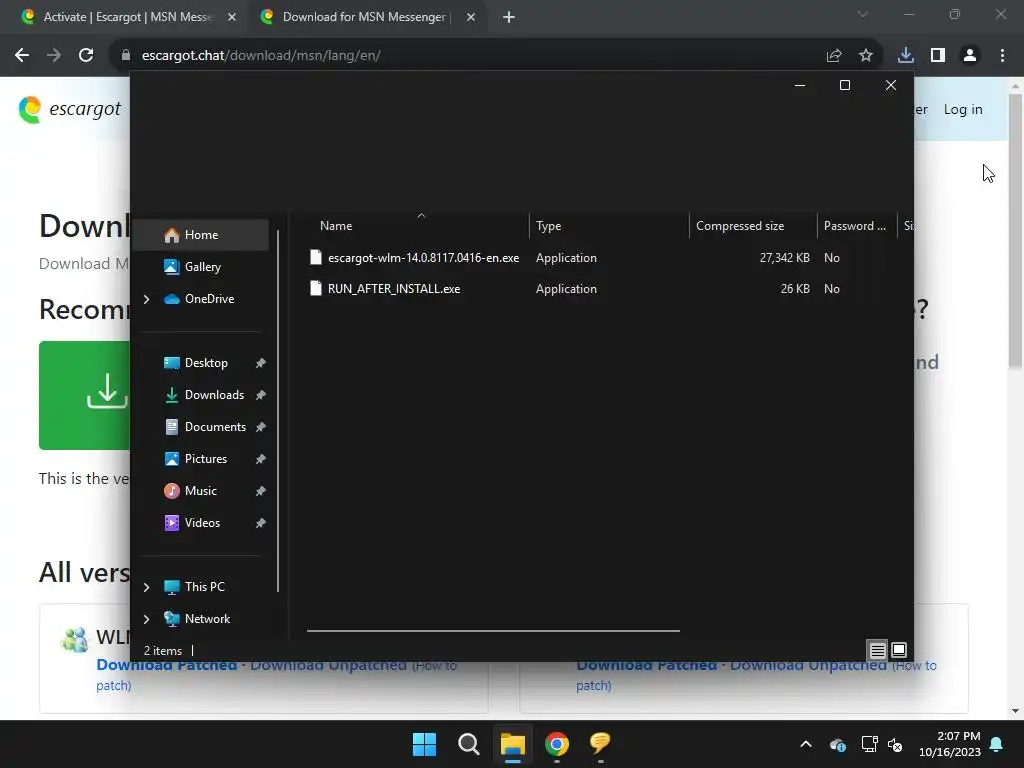Minimize the File Explorer window
Screen dimensions: 1024x768
[799, 86]
